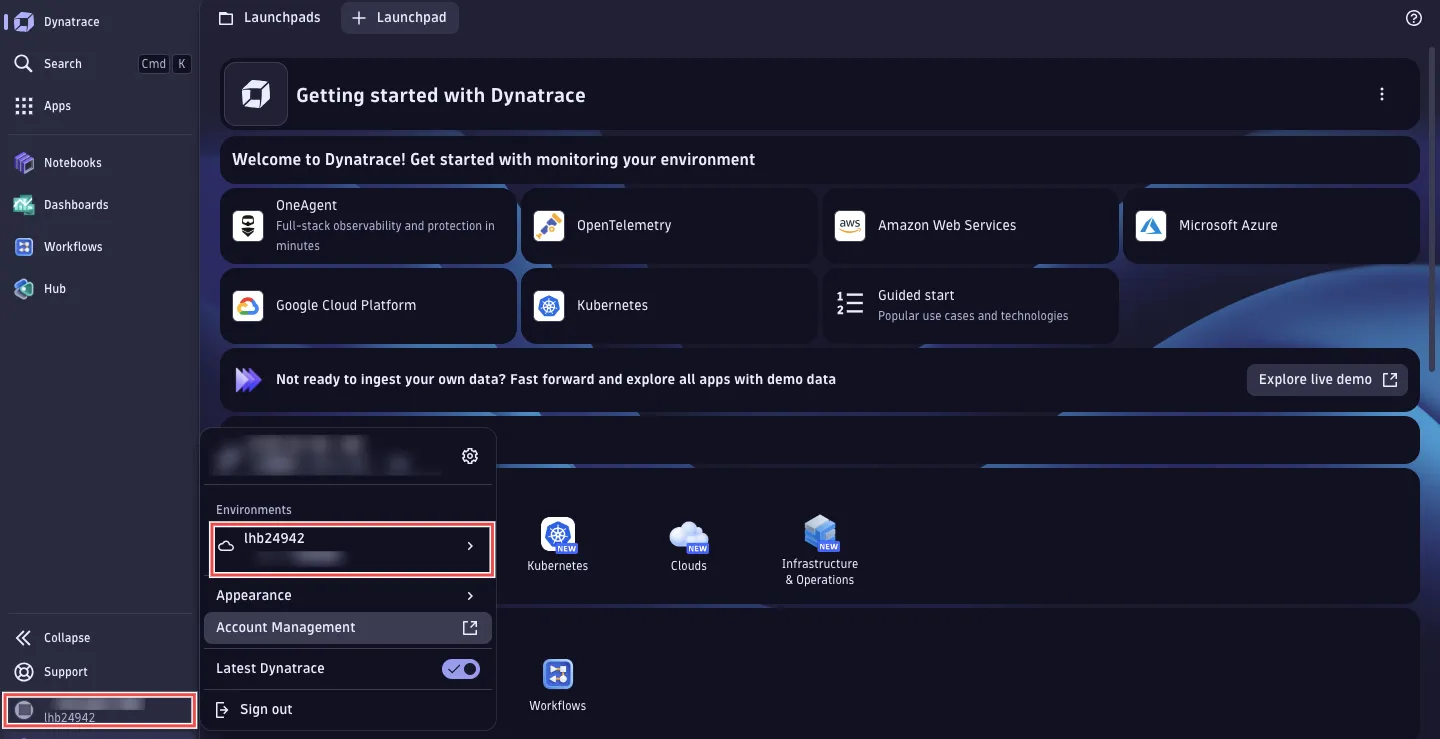Click the Cmd K search shortcut badge
Viewport: 1440px width, 739px height.
click(x=164, y=64)
